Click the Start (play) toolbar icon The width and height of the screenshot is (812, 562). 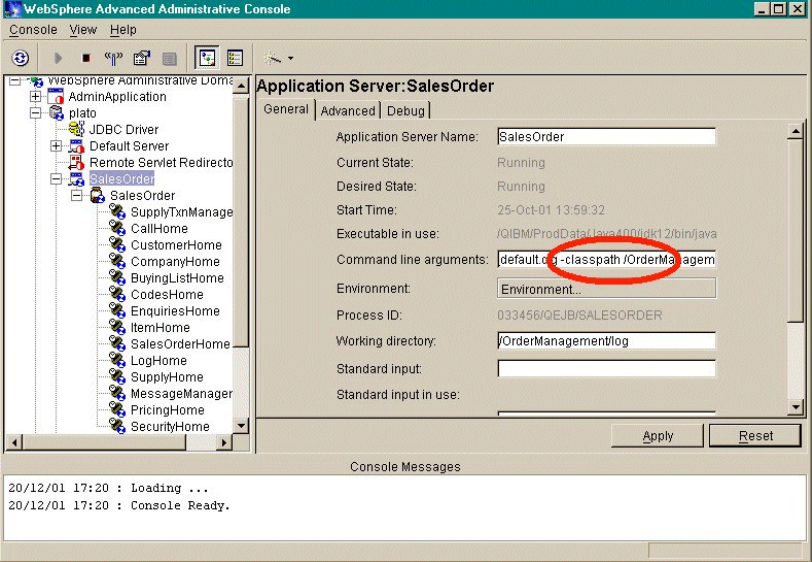point(58,58)
